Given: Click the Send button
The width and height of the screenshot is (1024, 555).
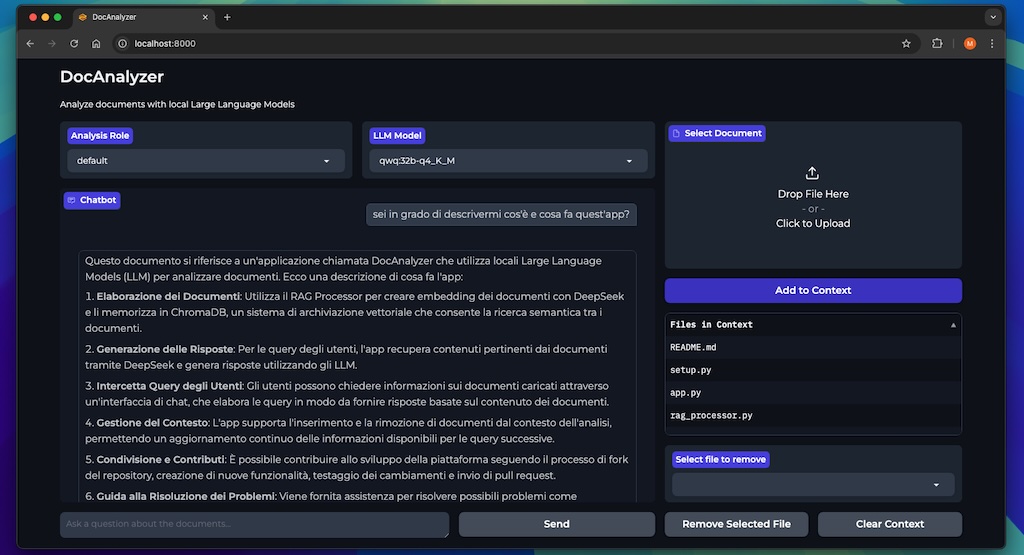Looking at the screenshot, I should (556, 524).
